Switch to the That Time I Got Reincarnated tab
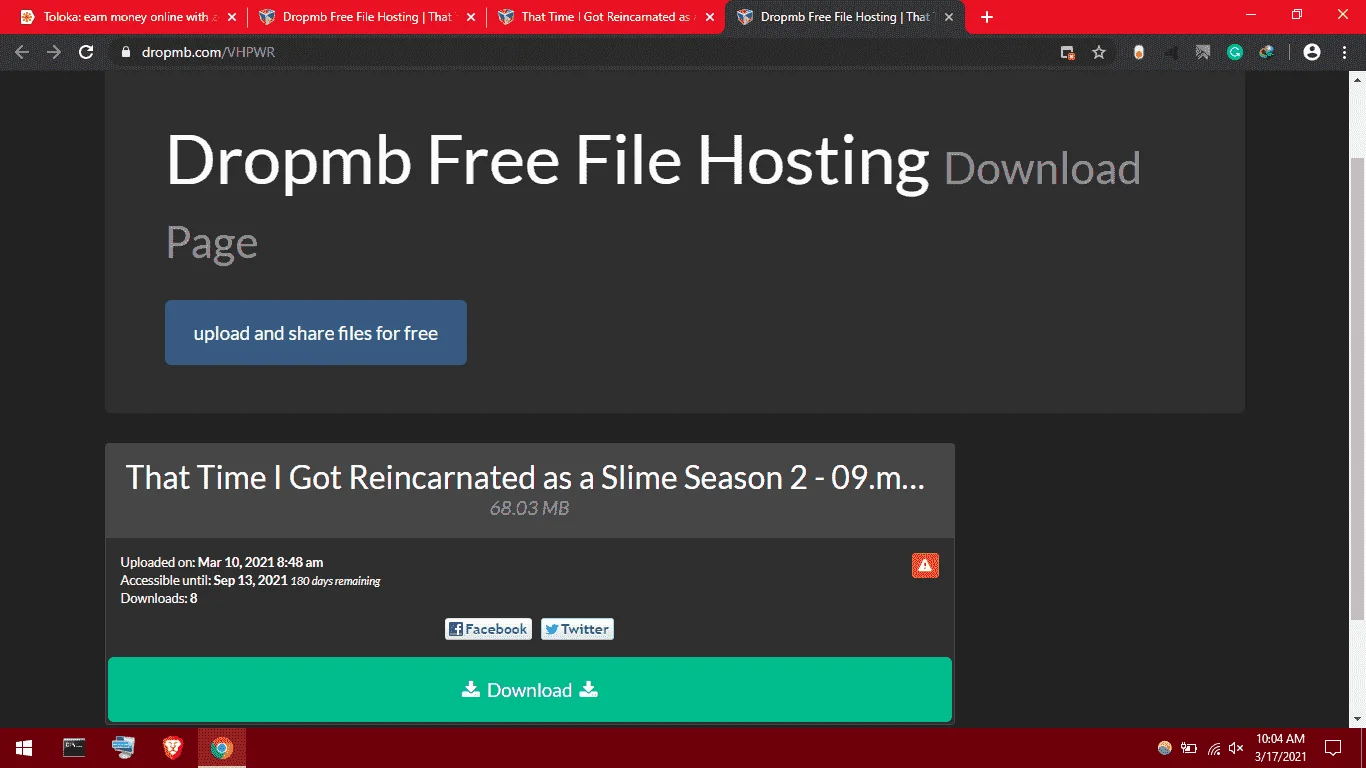Image resolution: width=1366 pixels, height=768 pixels. pos(607,17)
